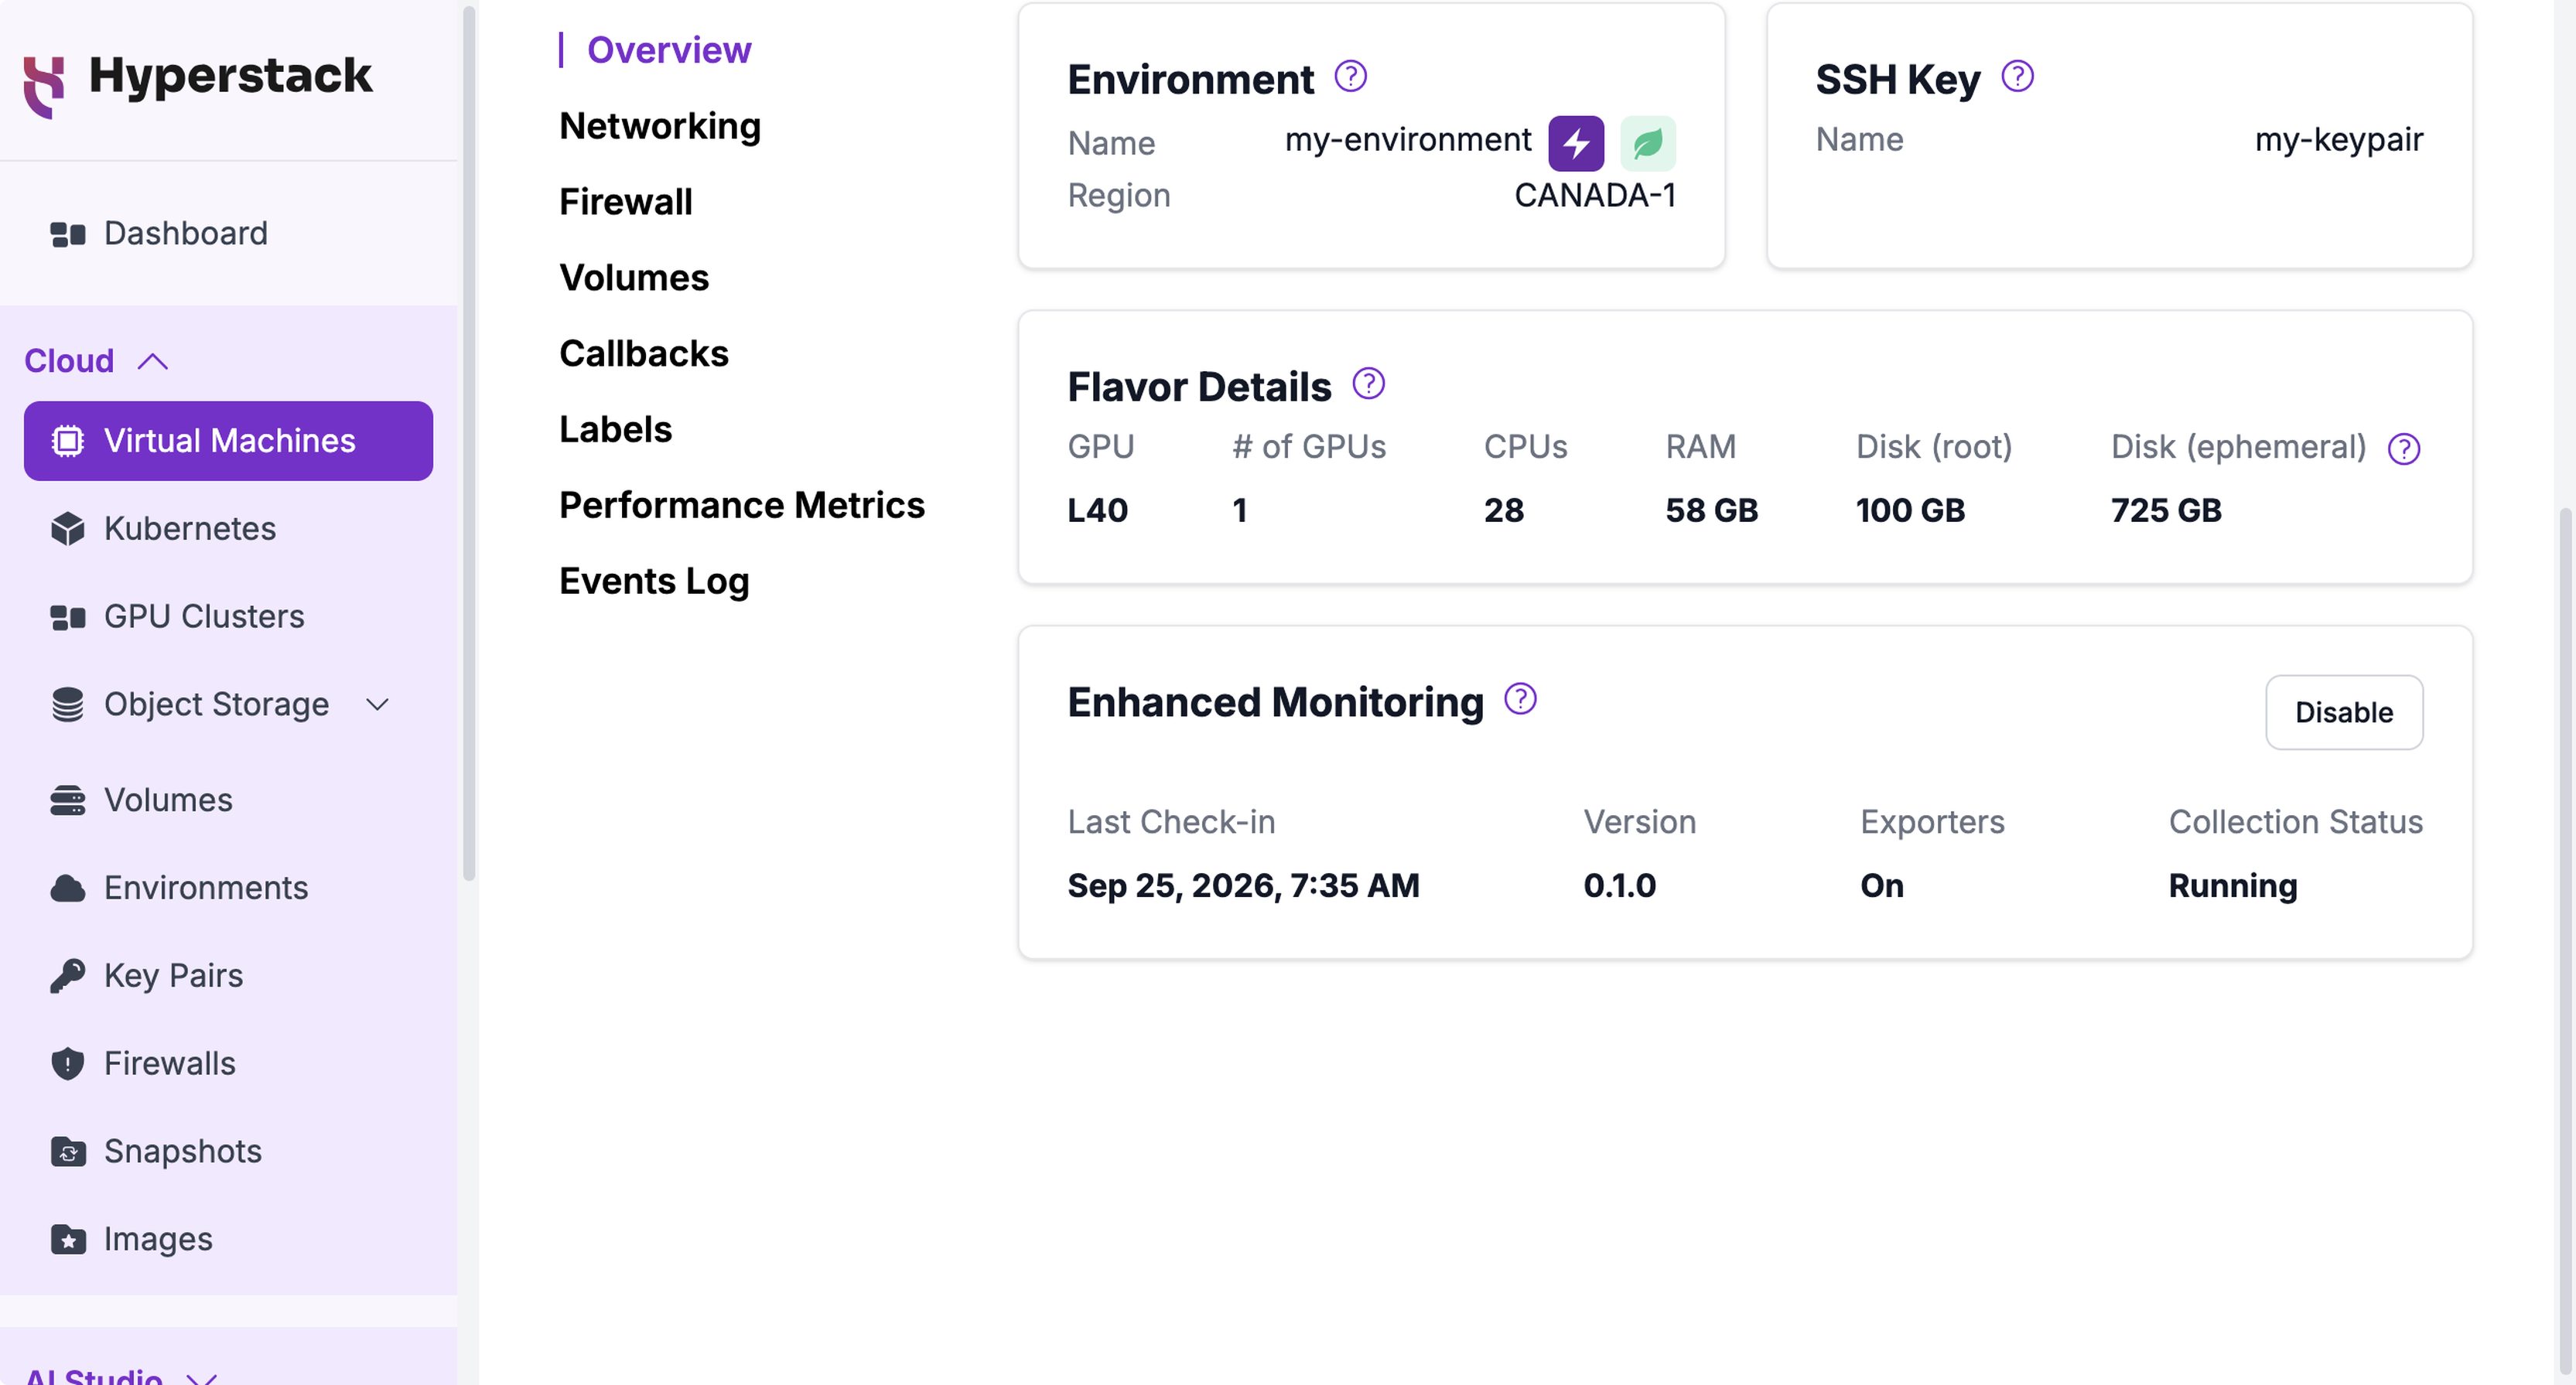
Task: Open Firewalls page in sidebar
Action: (x=228, y=1064)
